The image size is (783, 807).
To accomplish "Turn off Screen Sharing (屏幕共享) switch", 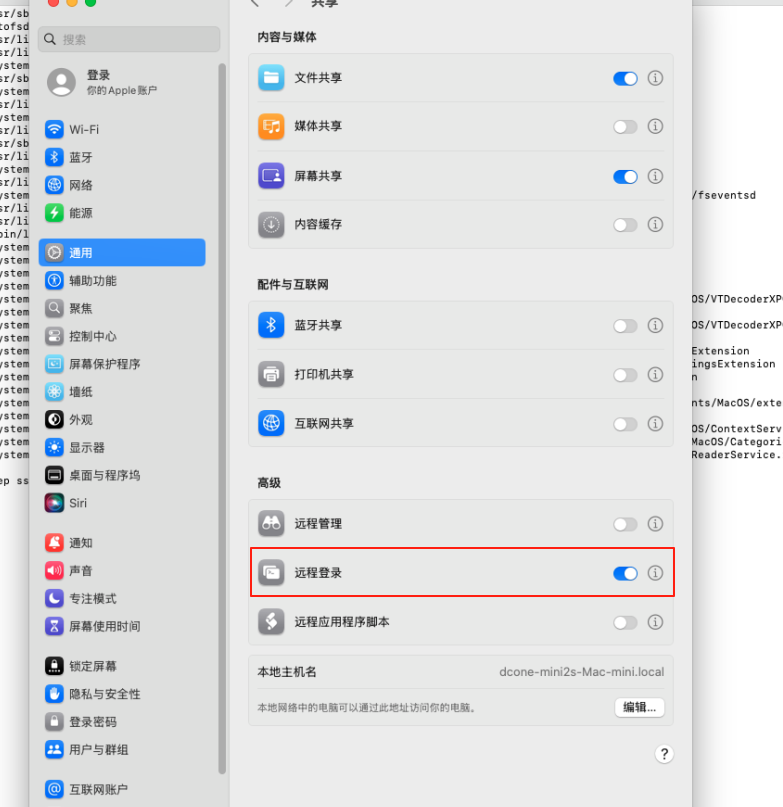I will 625,177.
